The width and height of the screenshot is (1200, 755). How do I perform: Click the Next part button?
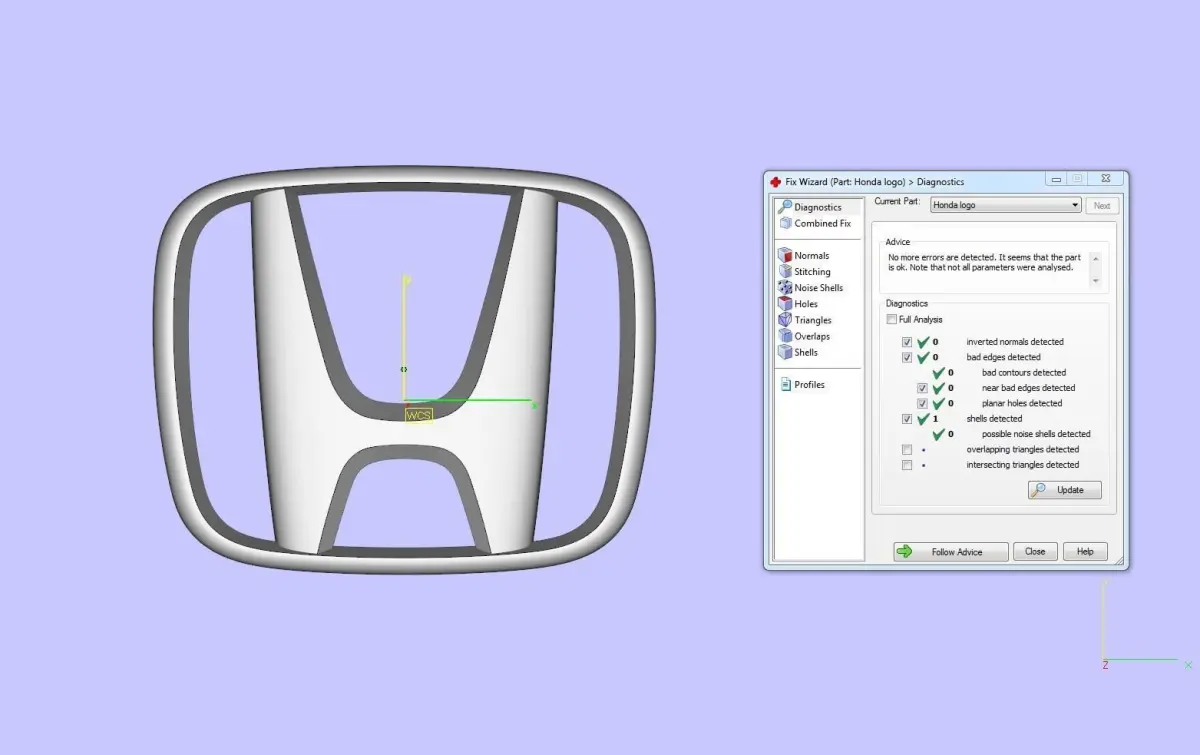tap(1102, 205)
